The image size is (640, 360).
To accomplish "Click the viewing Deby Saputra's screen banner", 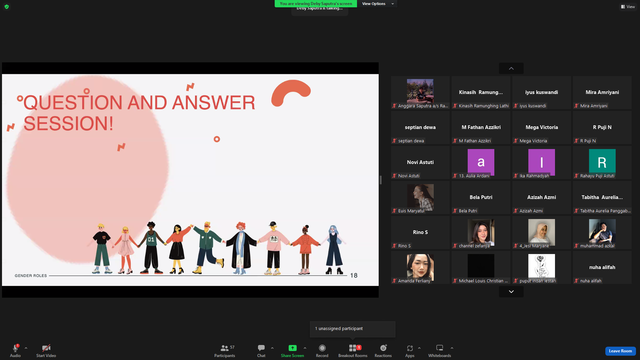I will pyautogui.click(x=316, y=4).
